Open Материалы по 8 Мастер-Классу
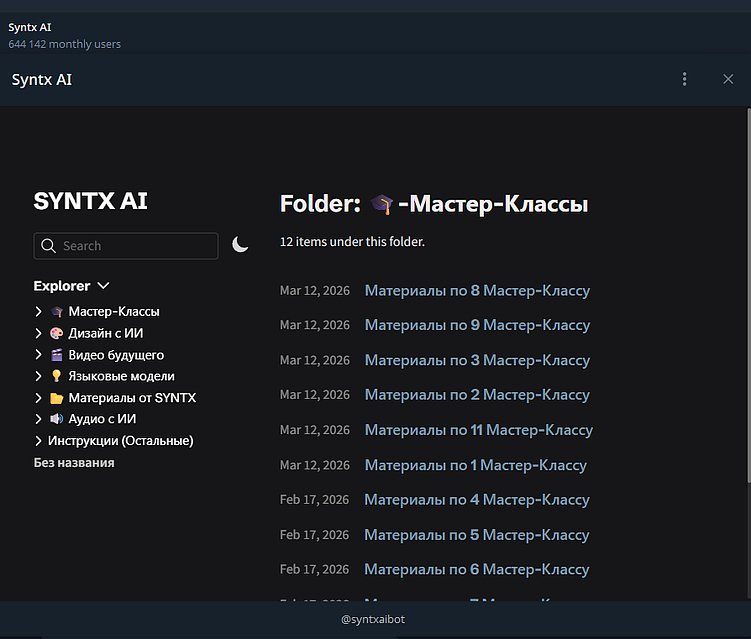 477,290
